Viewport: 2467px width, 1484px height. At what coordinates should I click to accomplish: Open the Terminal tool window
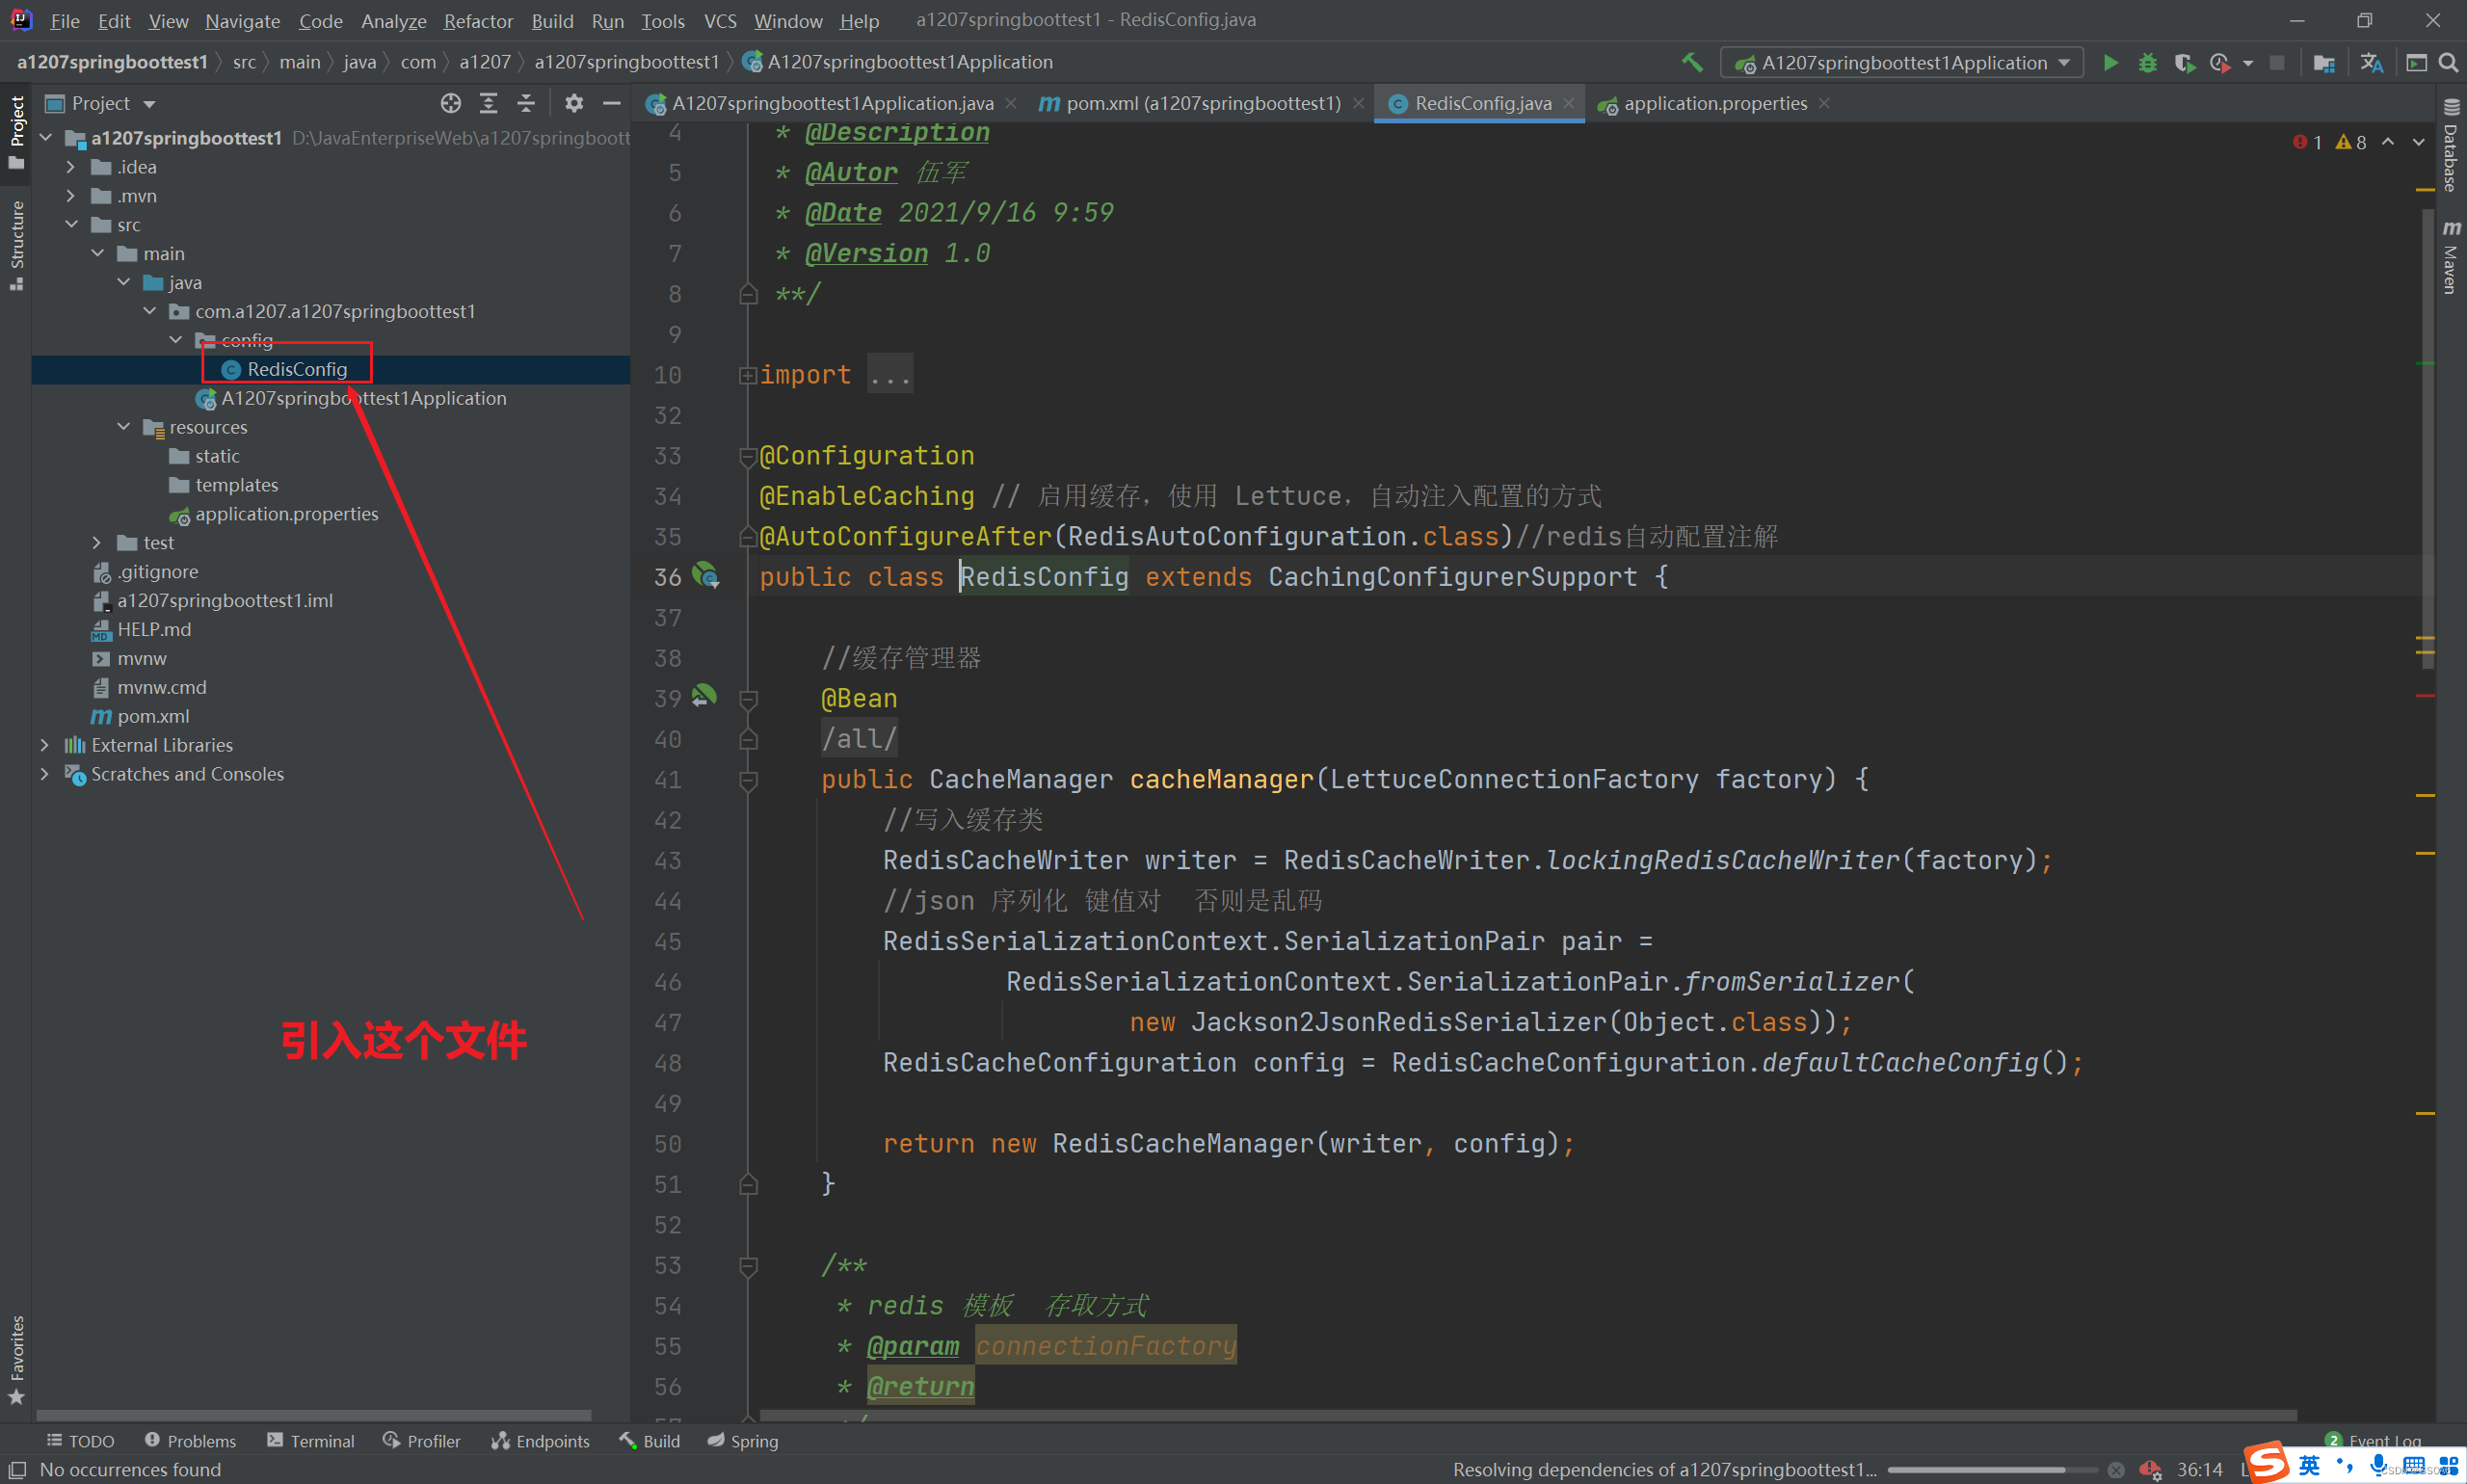click(x=310, y=1441)
